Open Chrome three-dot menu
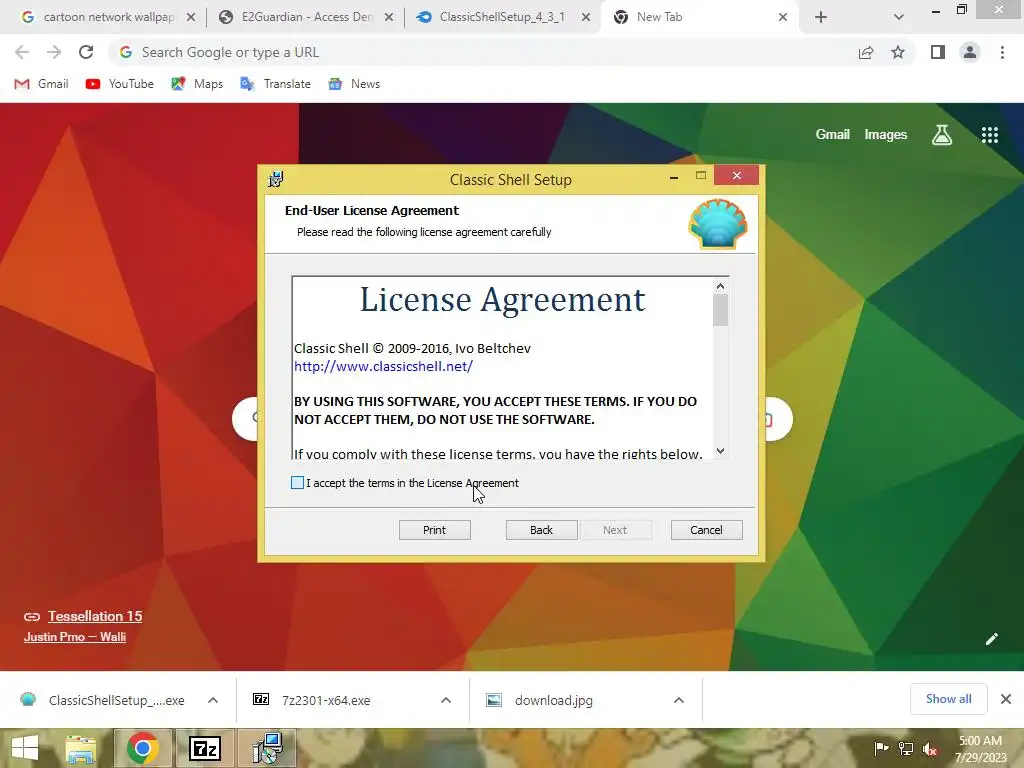The width and height of the screenshot is (1024, 768). (1002, 52)
